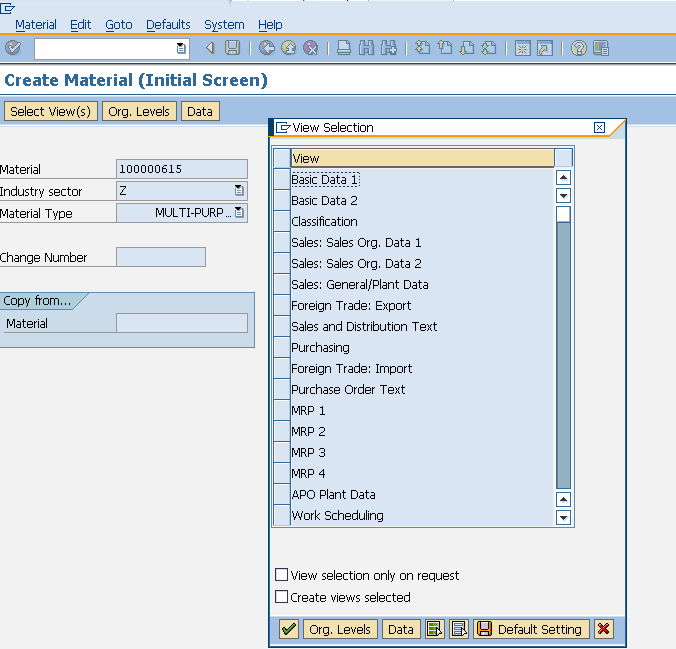The image size is (676, 649).
Task: Select the MRP 1 row selector
Action: tap(282, 410)
